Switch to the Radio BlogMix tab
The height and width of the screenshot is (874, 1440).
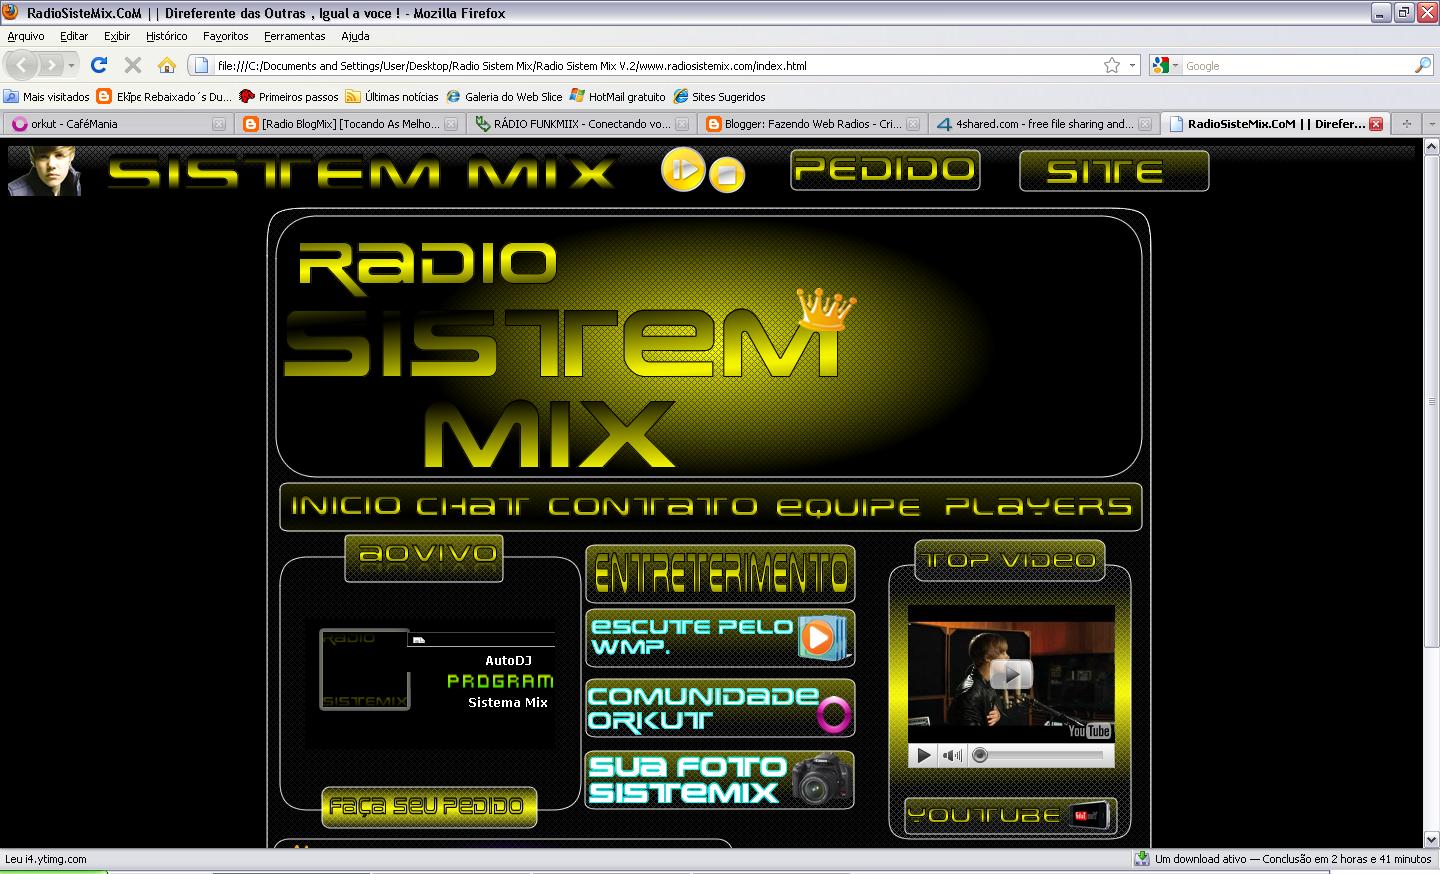coord(348,124)
